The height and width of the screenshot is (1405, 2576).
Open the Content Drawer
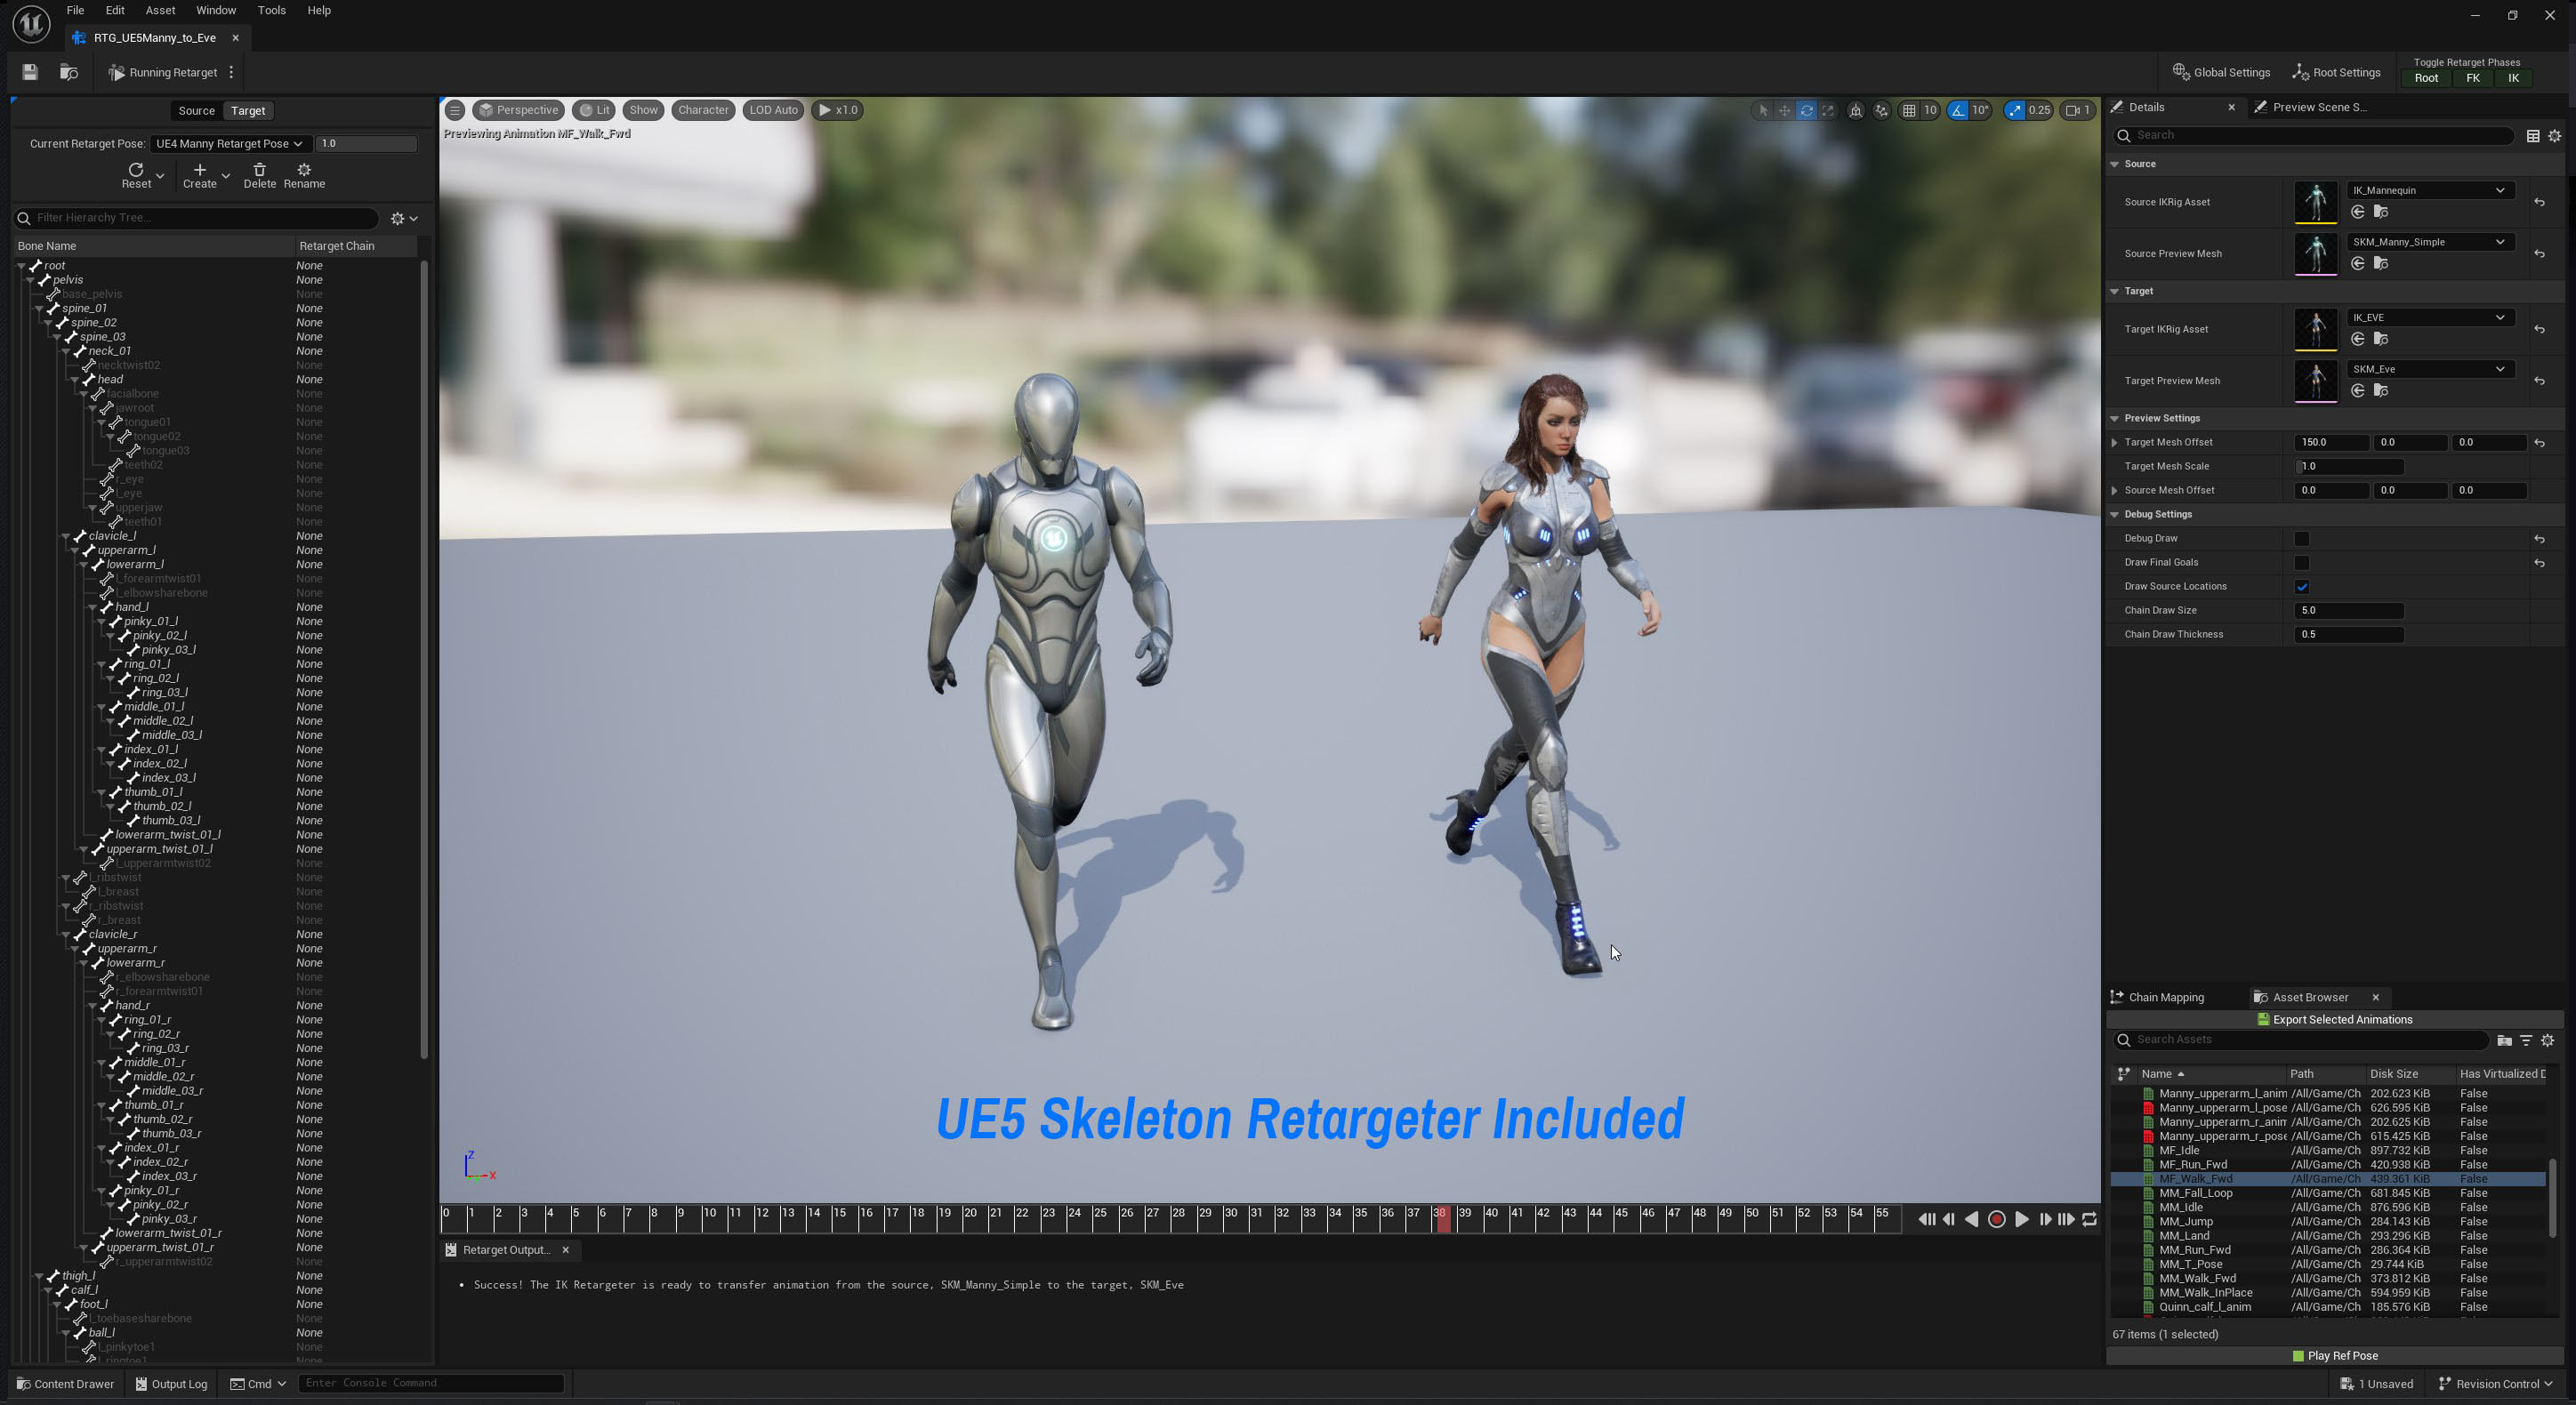[65, 1384]
